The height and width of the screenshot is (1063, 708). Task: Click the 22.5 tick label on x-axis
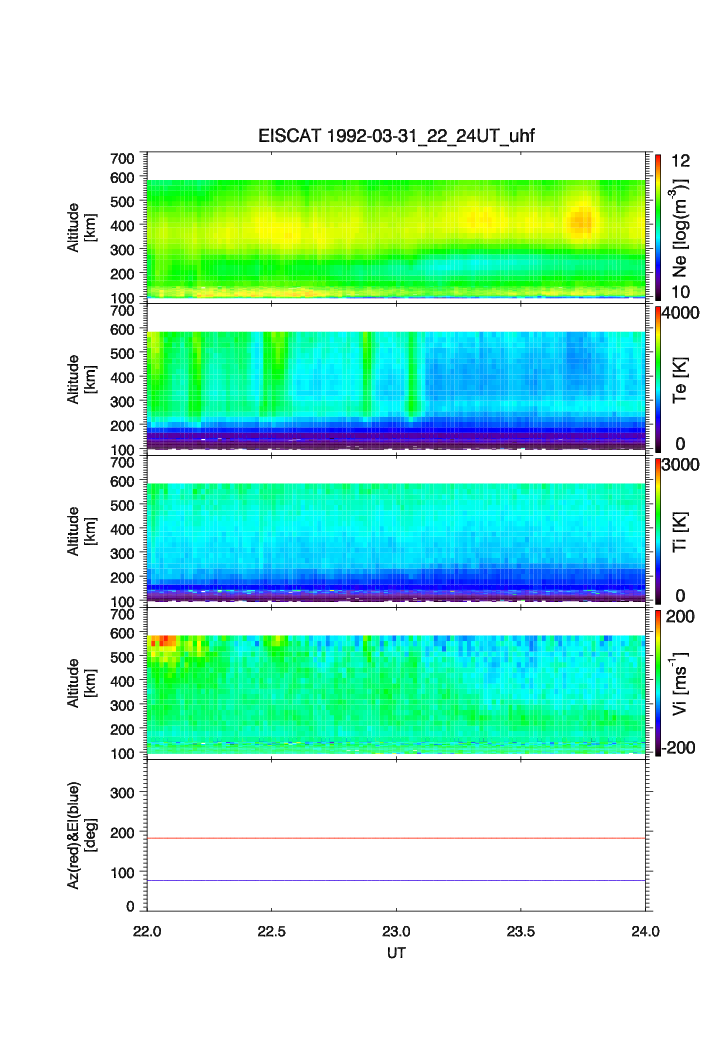pos(271,931)
